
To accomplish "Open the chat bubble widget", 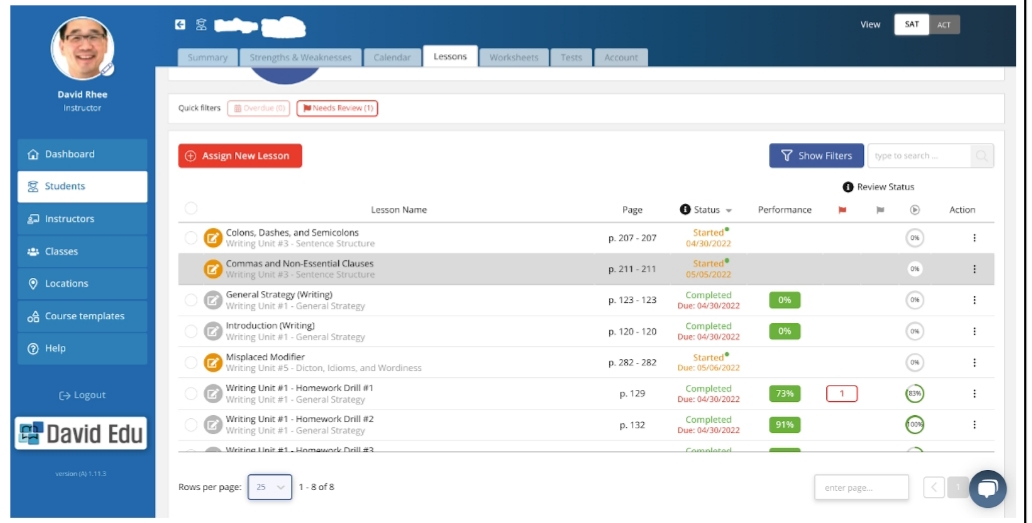I will coord(987,488).
